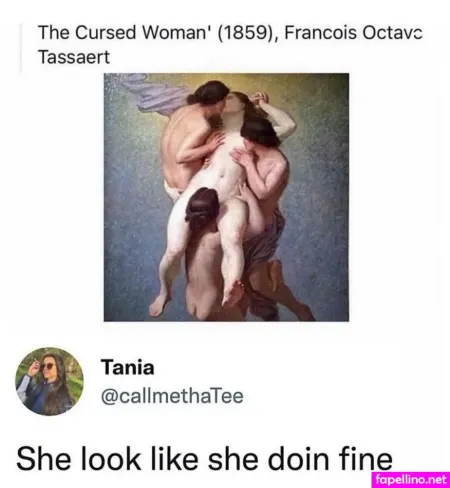Screen dimensions: 450x488
Task: Click the grey quote bar beside the caption
Action: 21,48
